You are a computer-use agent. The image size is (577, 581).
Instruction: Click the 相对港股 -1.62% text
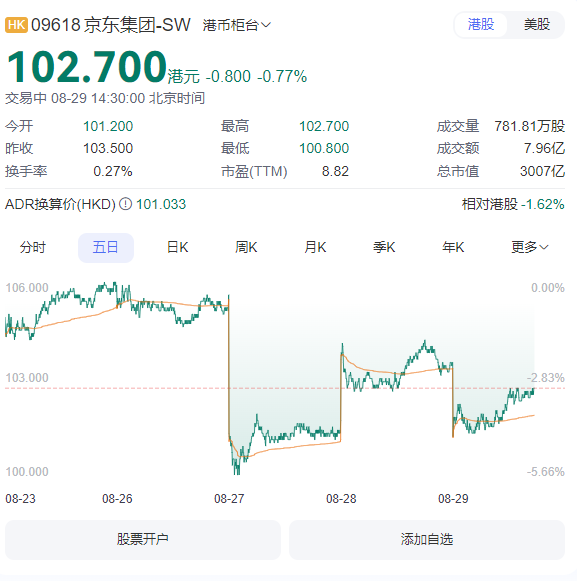[513, 205]
